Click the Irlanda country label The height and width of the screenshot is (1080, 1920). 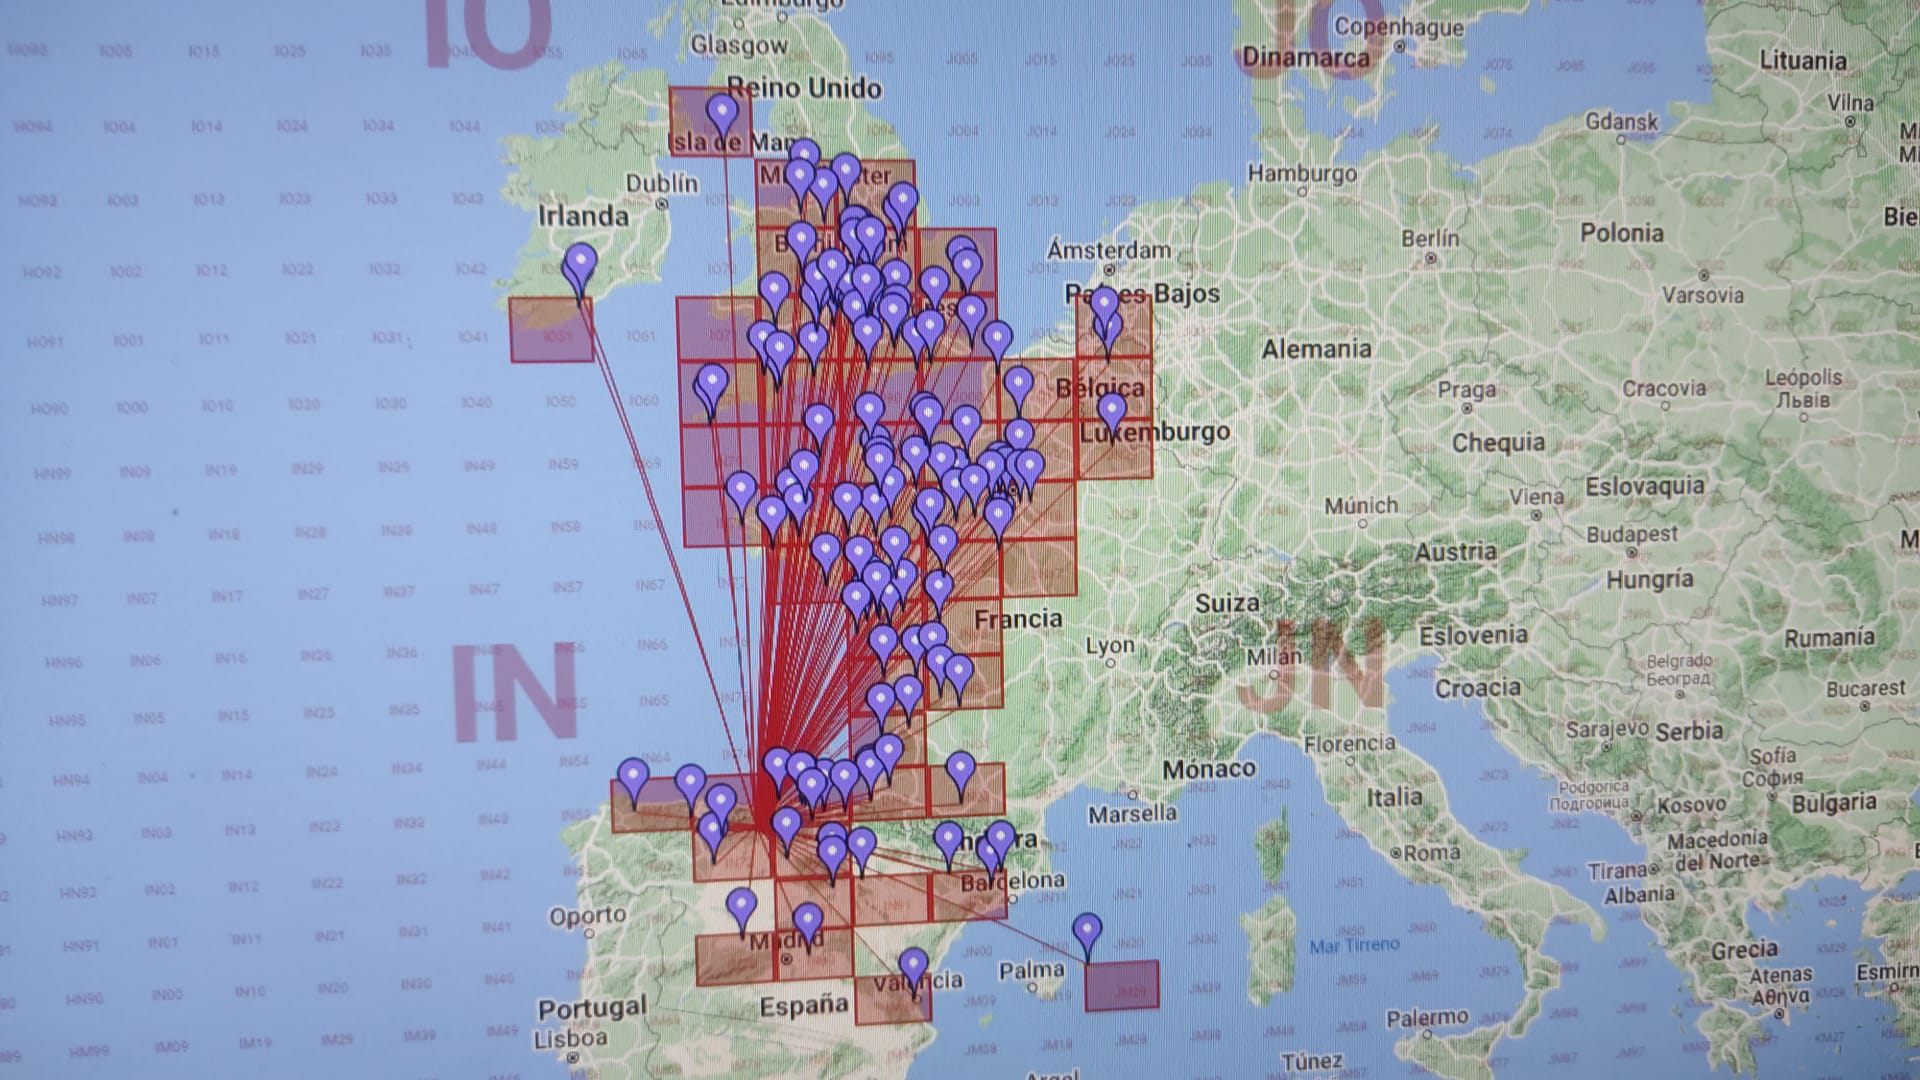pos(584,216)
